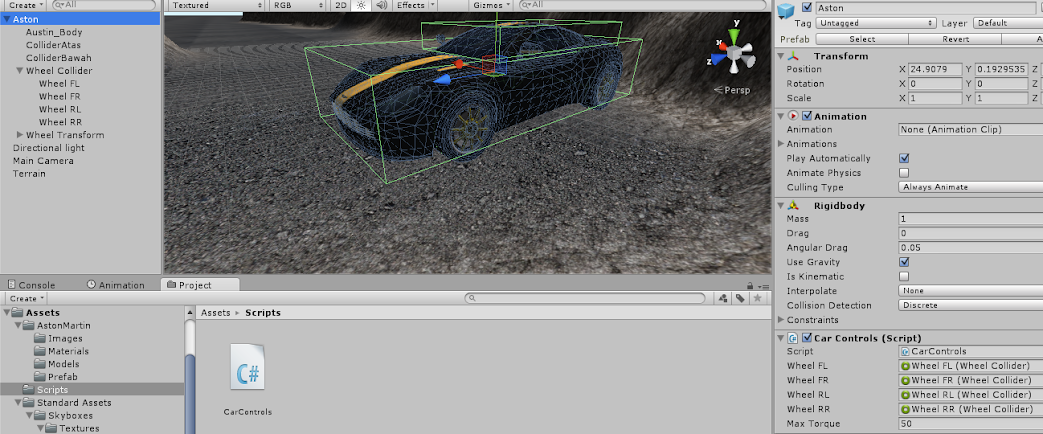The image size is (1043, 434).
Task: Click the Mass value input field
Action: point(969,218)
